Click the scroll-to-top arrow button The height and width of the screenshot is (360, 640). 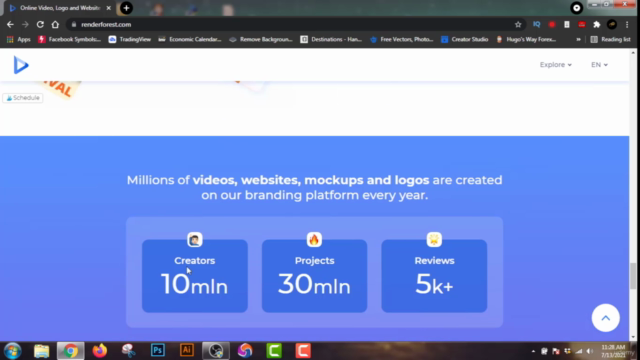pos(606,318)
